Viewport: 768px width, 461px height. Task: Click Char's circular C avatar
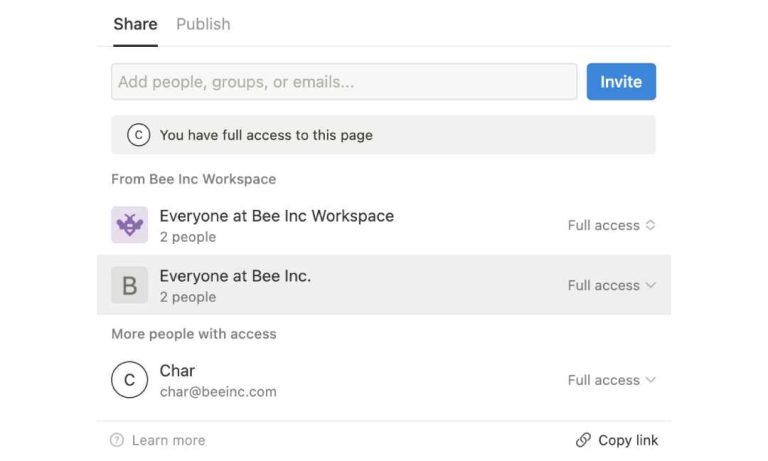click(129, 380)
